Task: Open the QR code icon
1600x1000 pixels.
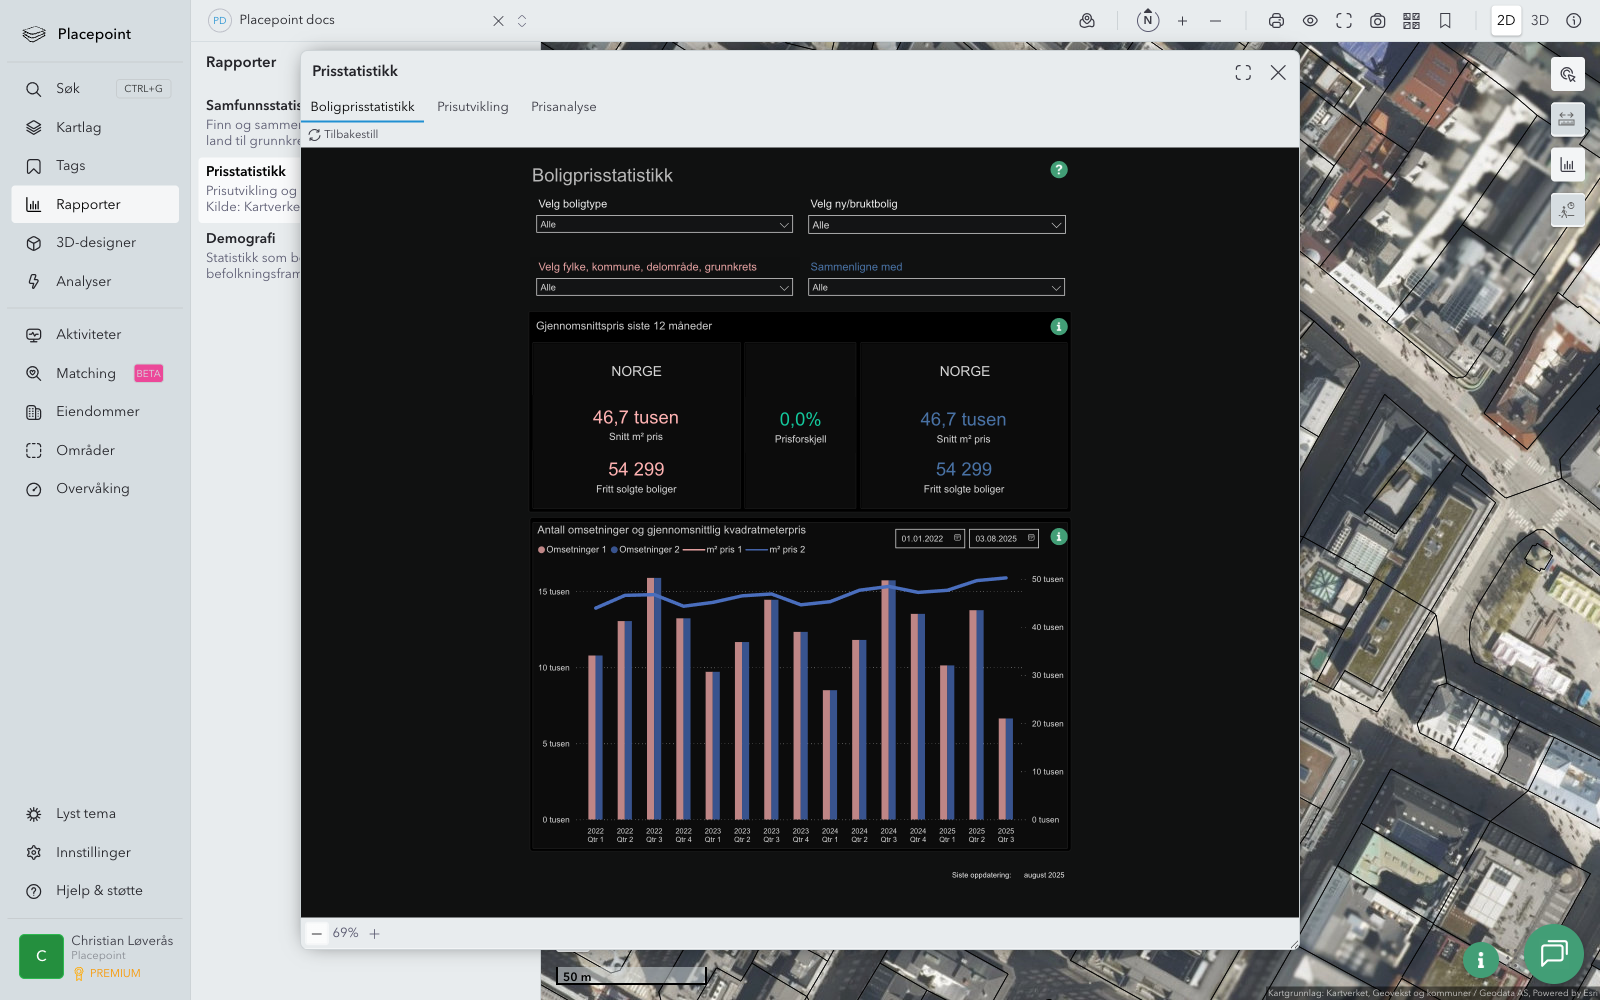Action: click(1411, 21)
